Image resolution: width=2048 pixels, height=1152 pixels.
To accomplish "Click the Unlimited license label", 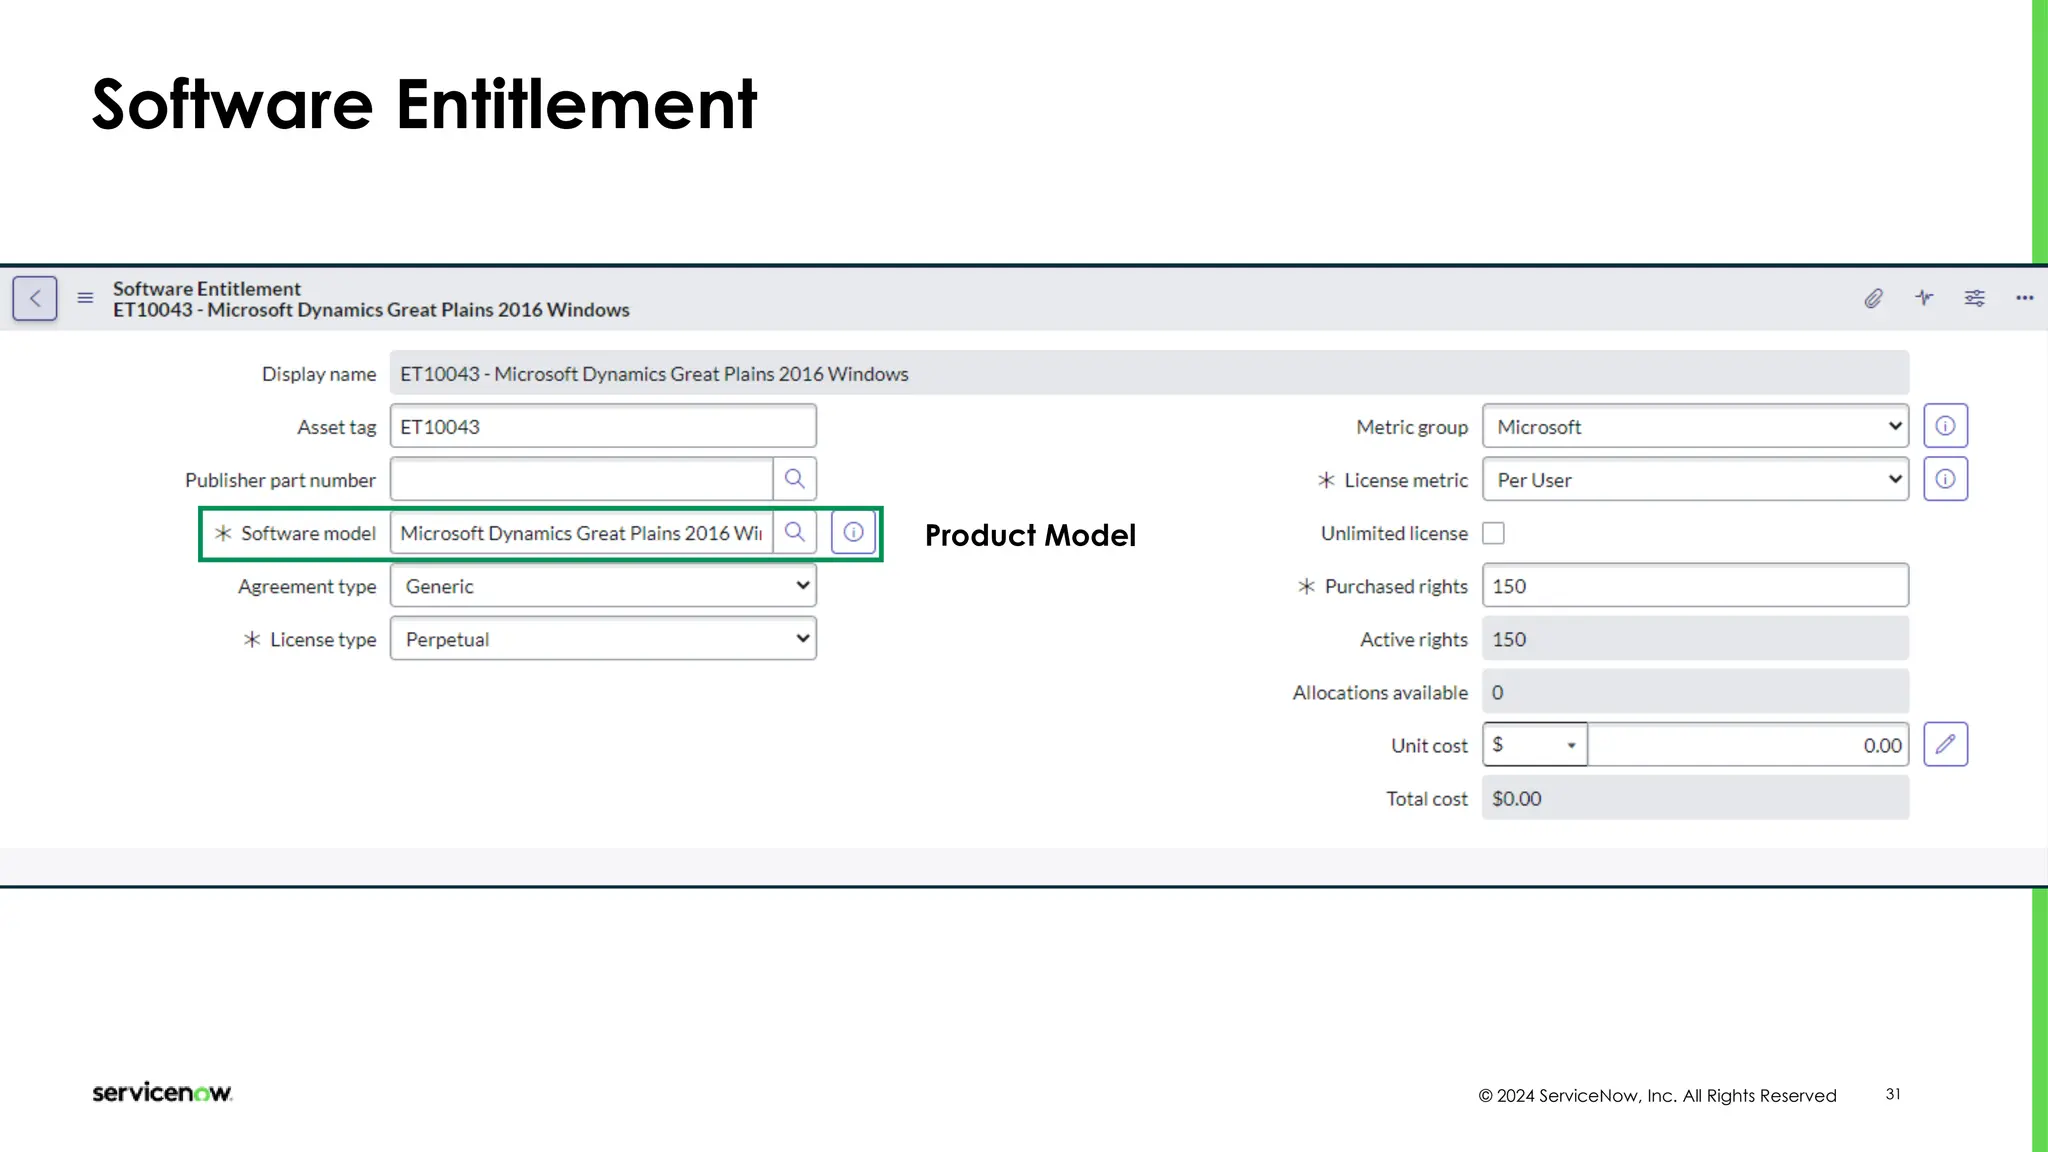I will click(x=1394, y=533).
